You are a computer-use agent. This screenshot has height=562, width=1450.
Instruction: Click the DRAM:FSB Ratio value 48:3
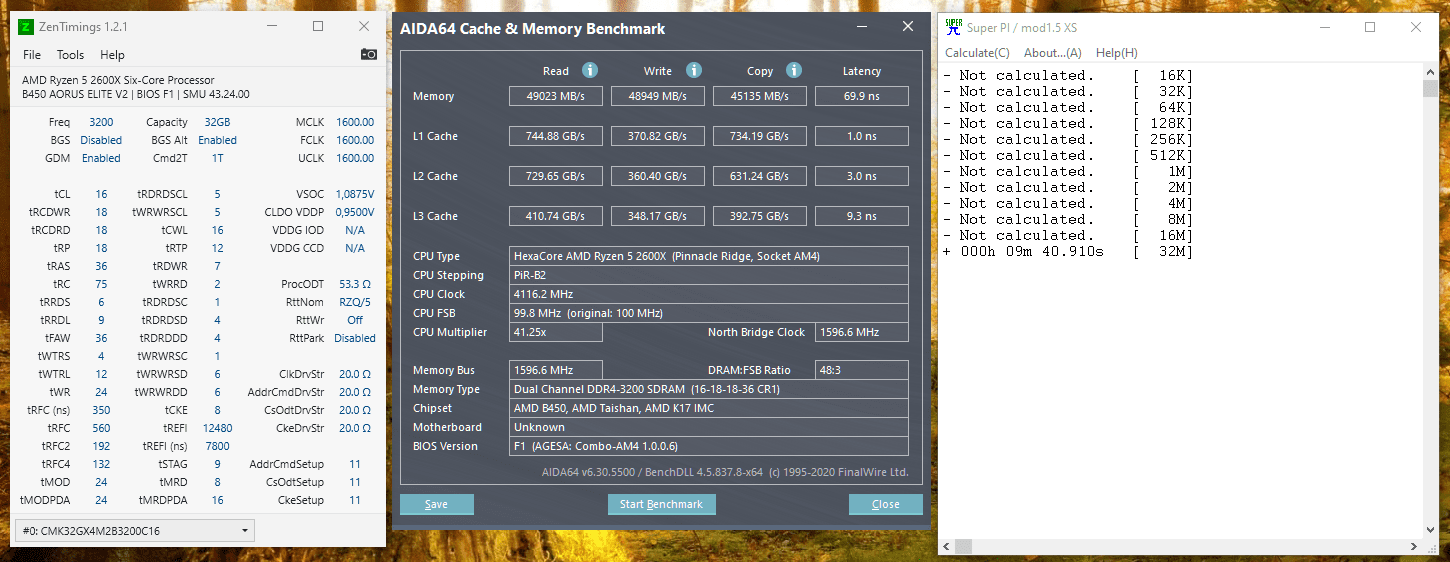tap(862, 370)
